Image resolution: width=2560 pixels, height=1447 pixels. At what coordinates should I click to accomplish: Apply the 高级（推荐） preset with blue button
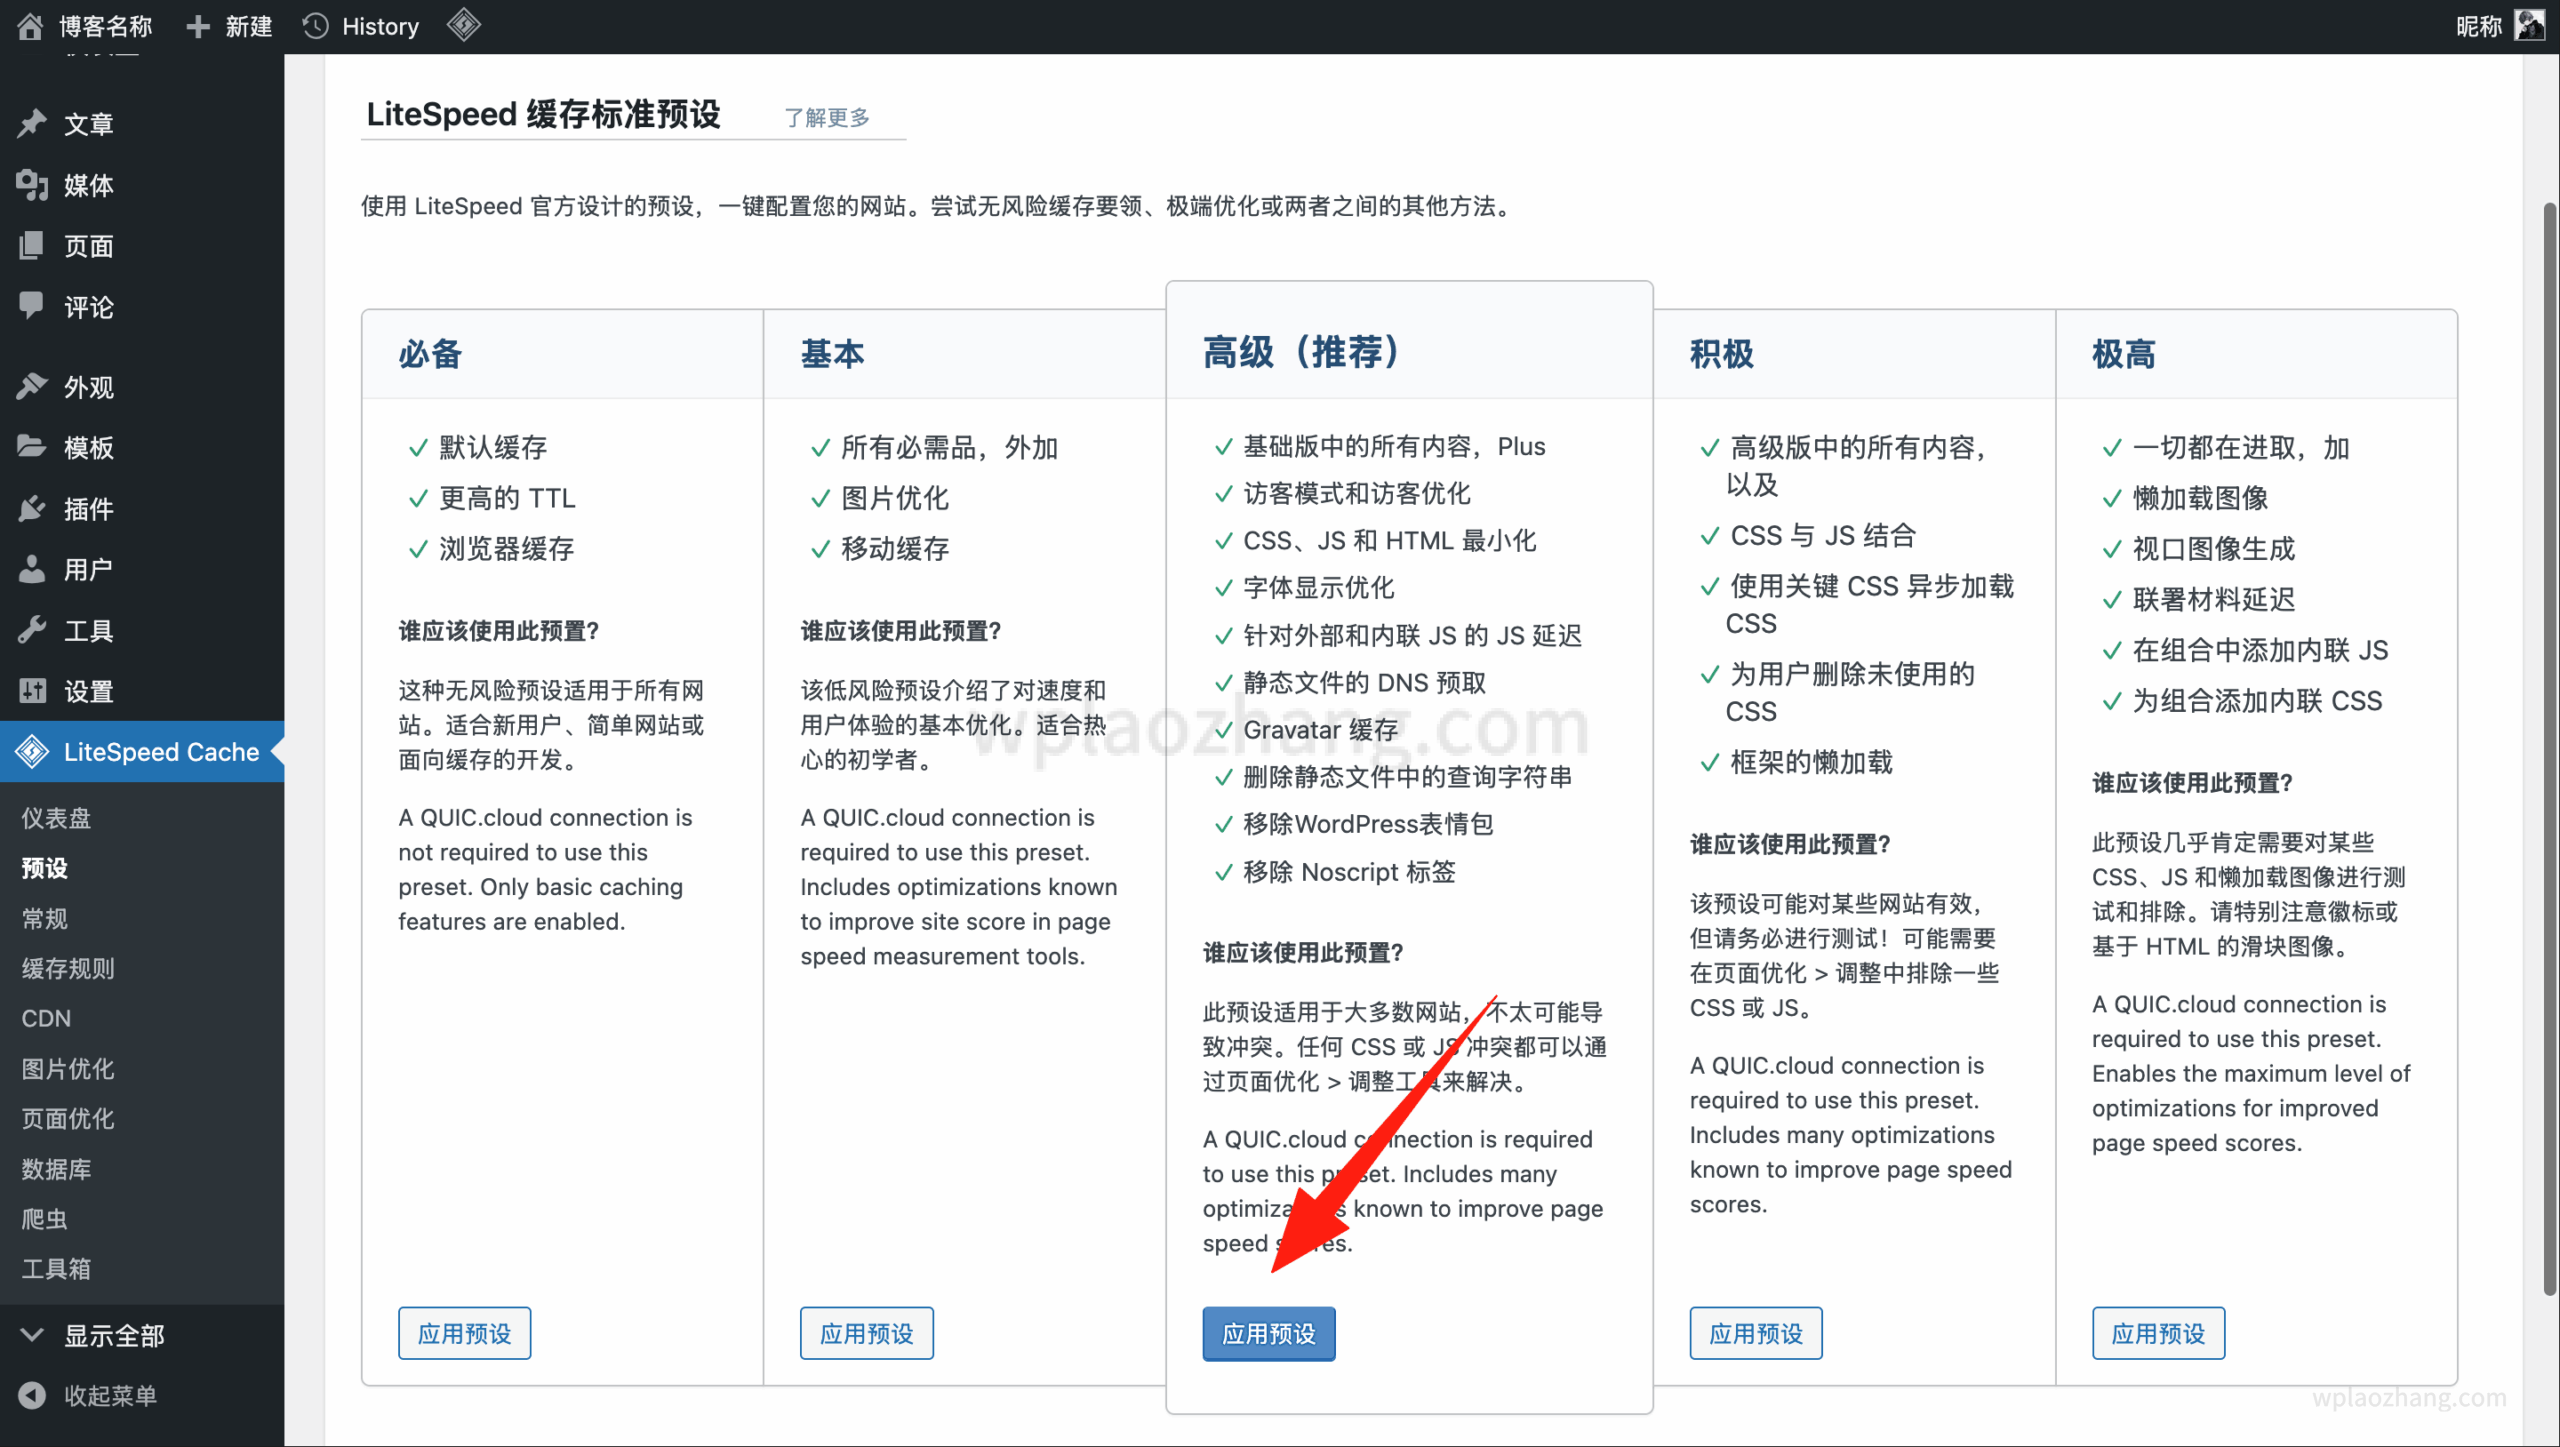click(x=1268, y=1333)
